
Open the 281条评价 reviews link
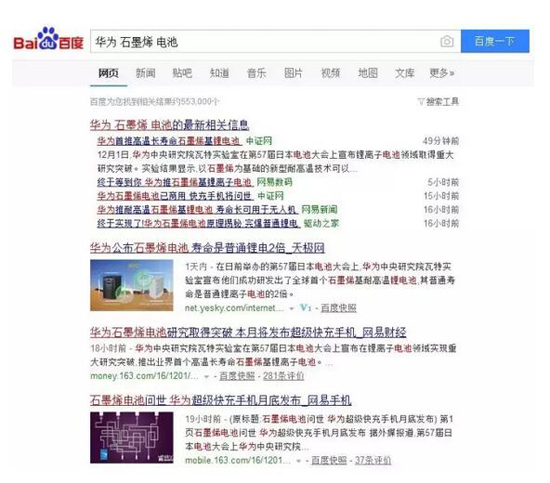[283, 376]
